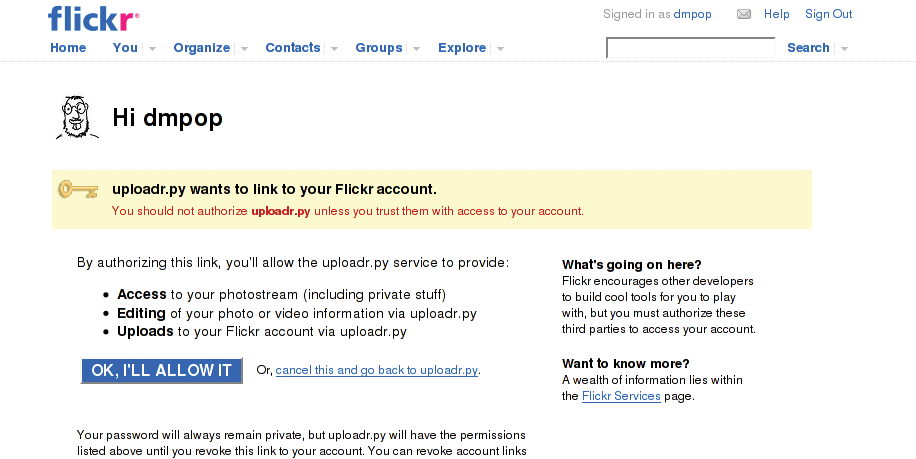Expand the You menu arrow
Viewport: 916px width, 459px height.
point(152,49)
